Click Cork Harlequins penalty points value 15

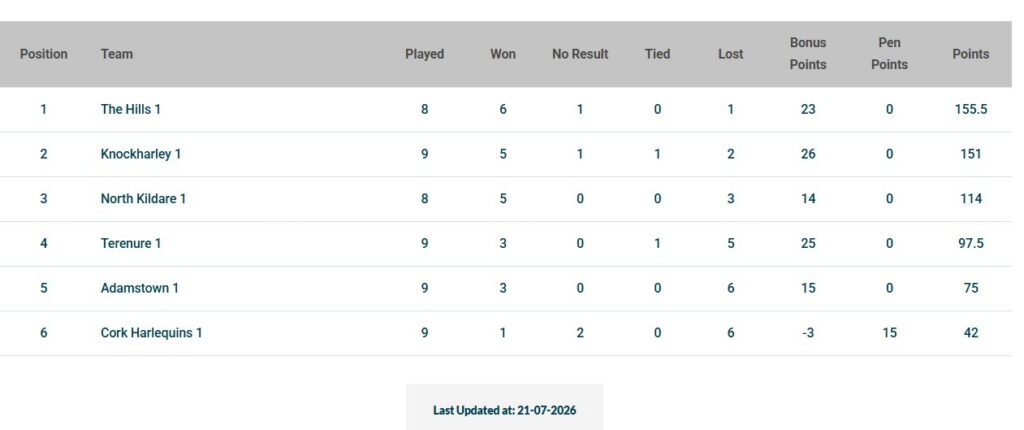[889, 333]
